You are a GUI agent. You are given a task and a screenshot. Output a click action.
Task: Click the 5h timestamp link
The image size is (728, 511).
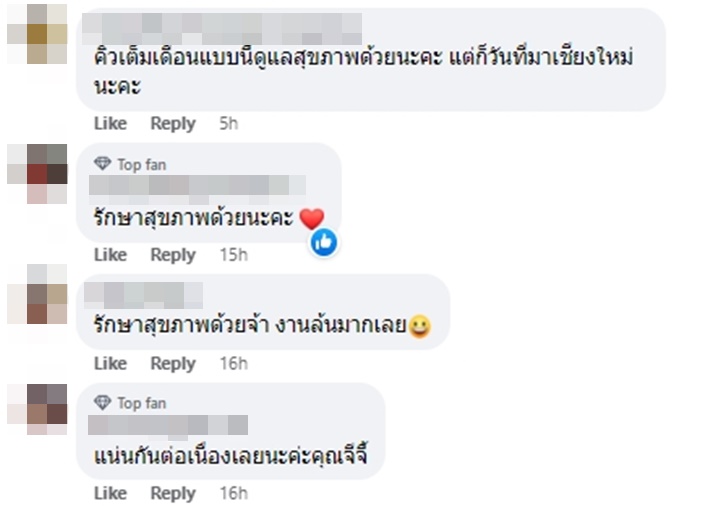(x=229, y=123)
